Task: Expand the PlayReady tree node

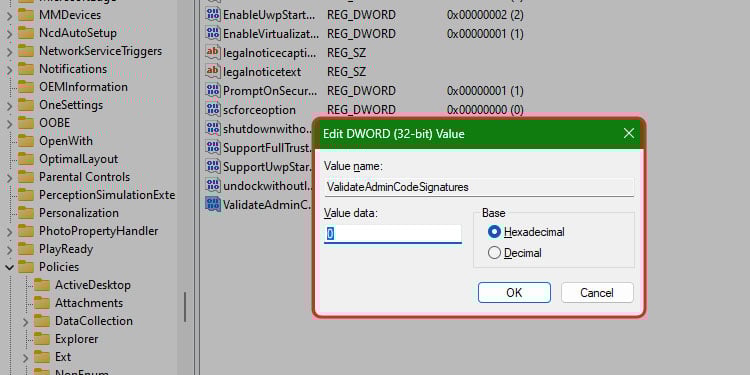Action: pyautogui.click(x=10, y=249)
